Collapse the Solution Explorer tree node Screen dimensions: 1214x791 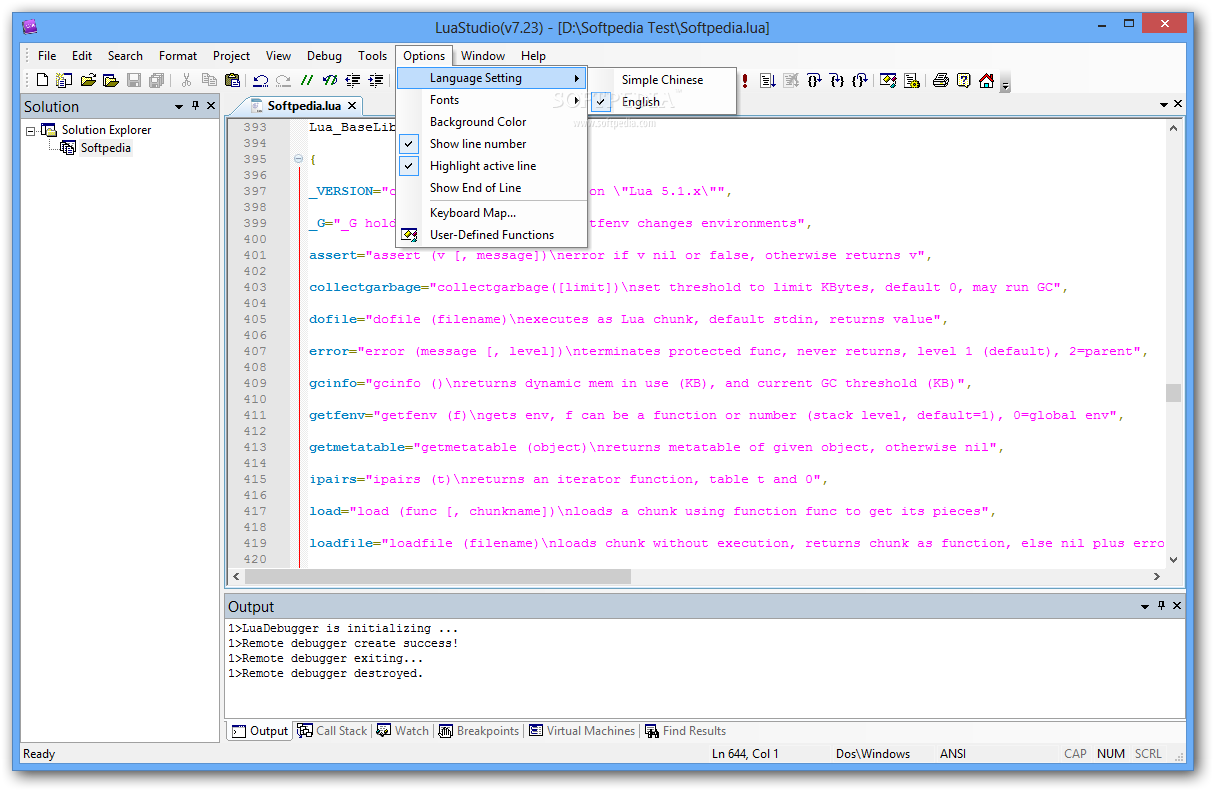[31, 130]
